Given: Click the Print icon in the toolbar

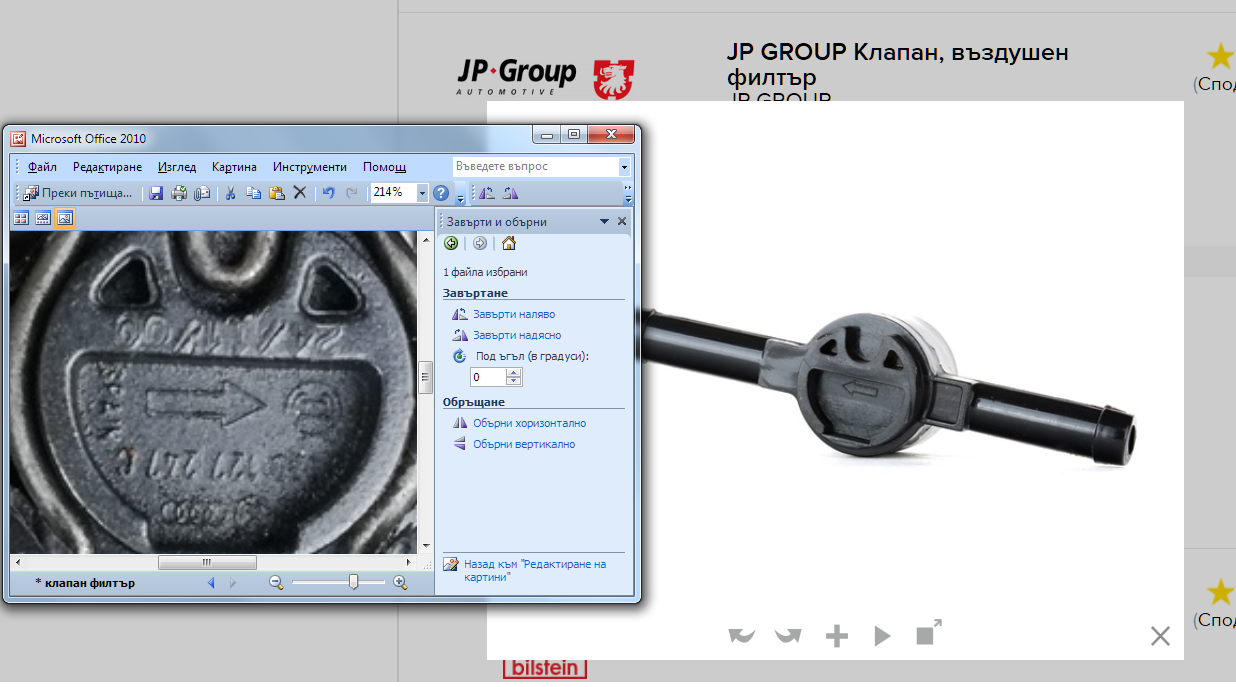Looking at the screenshot, I should [x=179, y=193].
